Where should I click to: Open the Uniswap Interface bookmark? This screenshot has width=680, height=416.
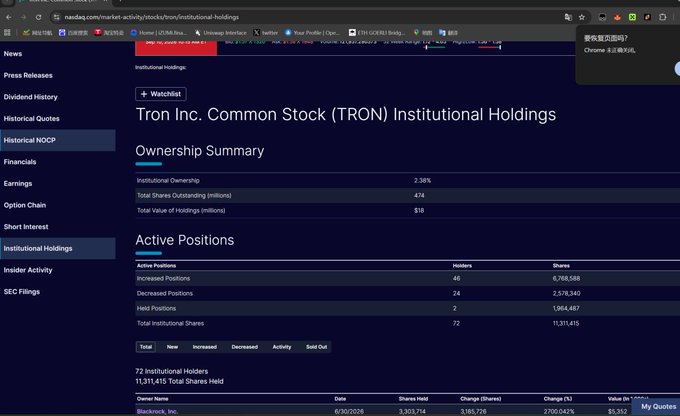point(220,33)
